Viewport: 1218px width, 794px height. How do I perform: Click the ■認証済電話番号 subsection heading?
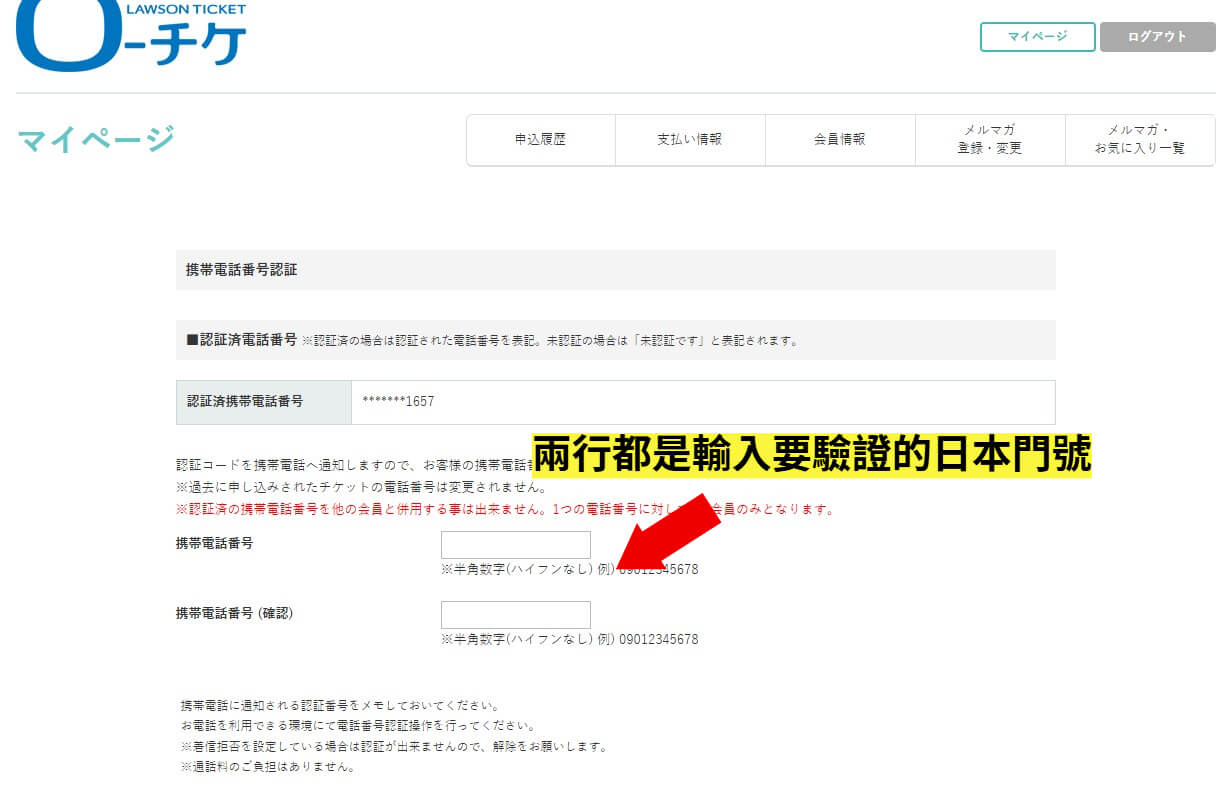pos(241,340)
